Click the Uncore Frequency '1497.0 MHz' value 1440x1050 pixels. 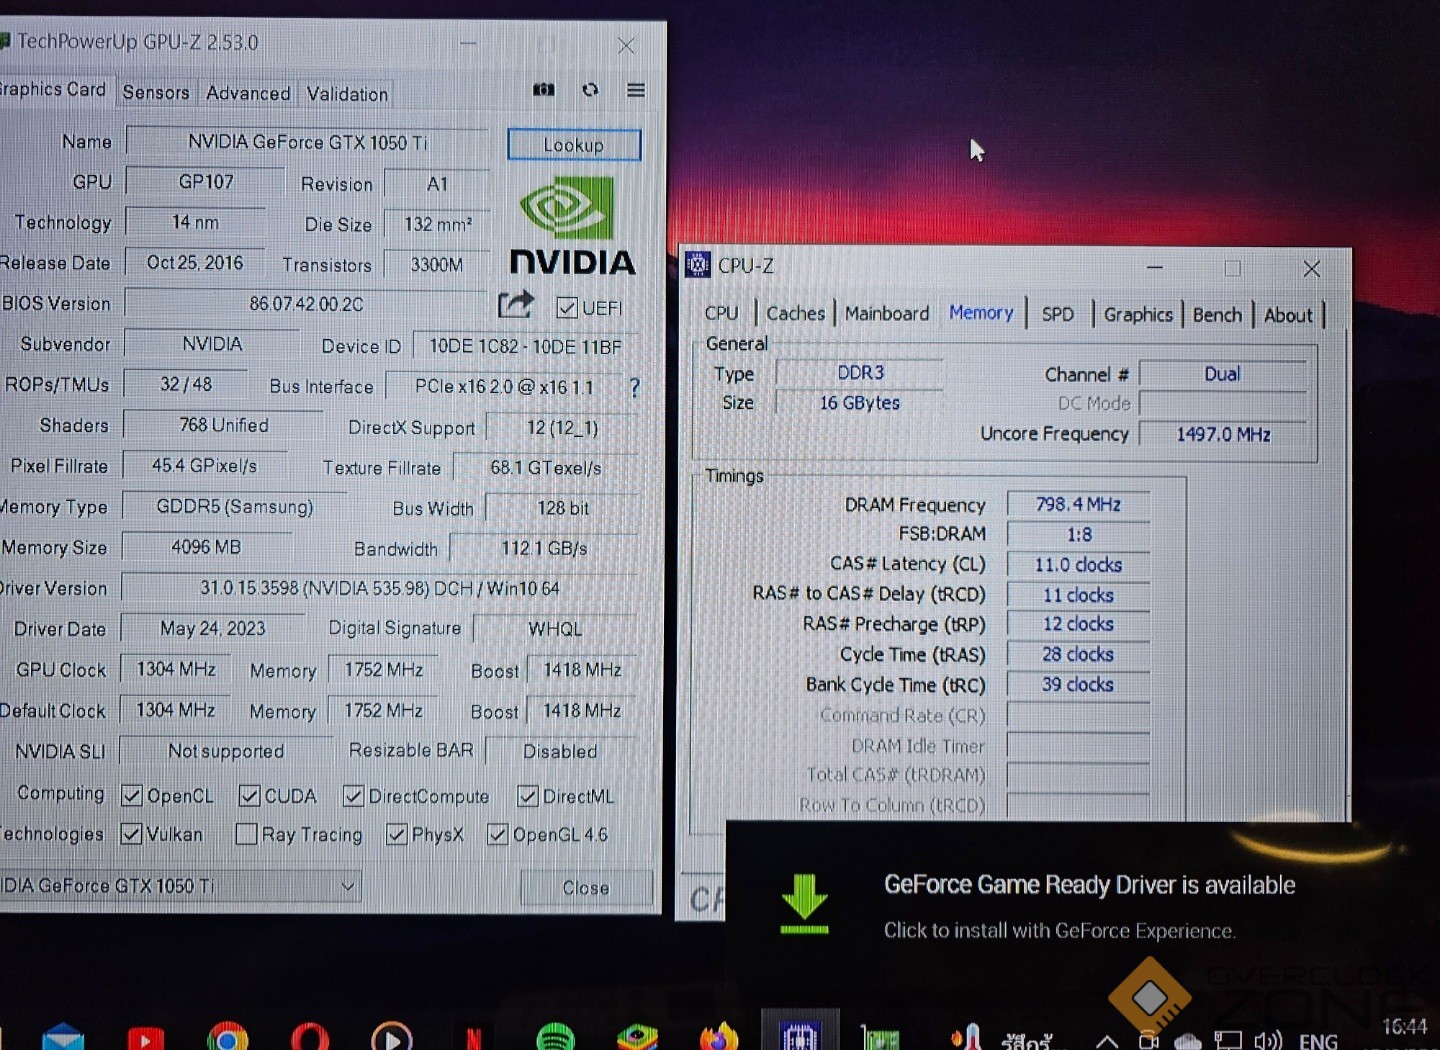click(1222, 434)
